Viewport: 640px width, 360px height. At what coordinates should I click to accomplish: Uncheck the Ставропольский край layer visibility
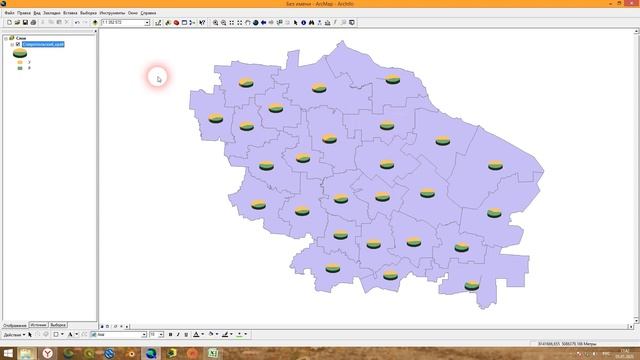pyautogui.click(x=18, y=44)
